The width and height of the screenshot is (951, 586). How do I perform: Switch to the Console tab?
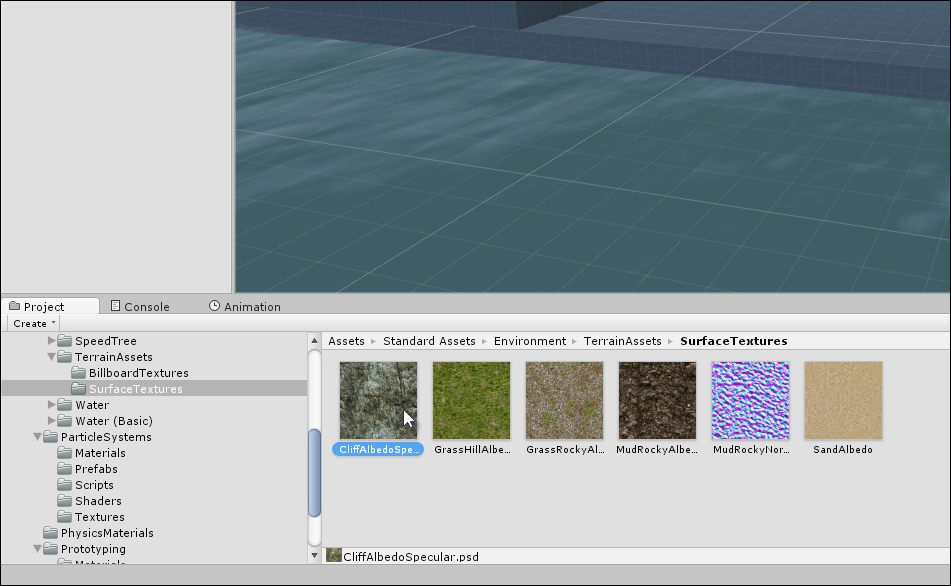point(145,306)
